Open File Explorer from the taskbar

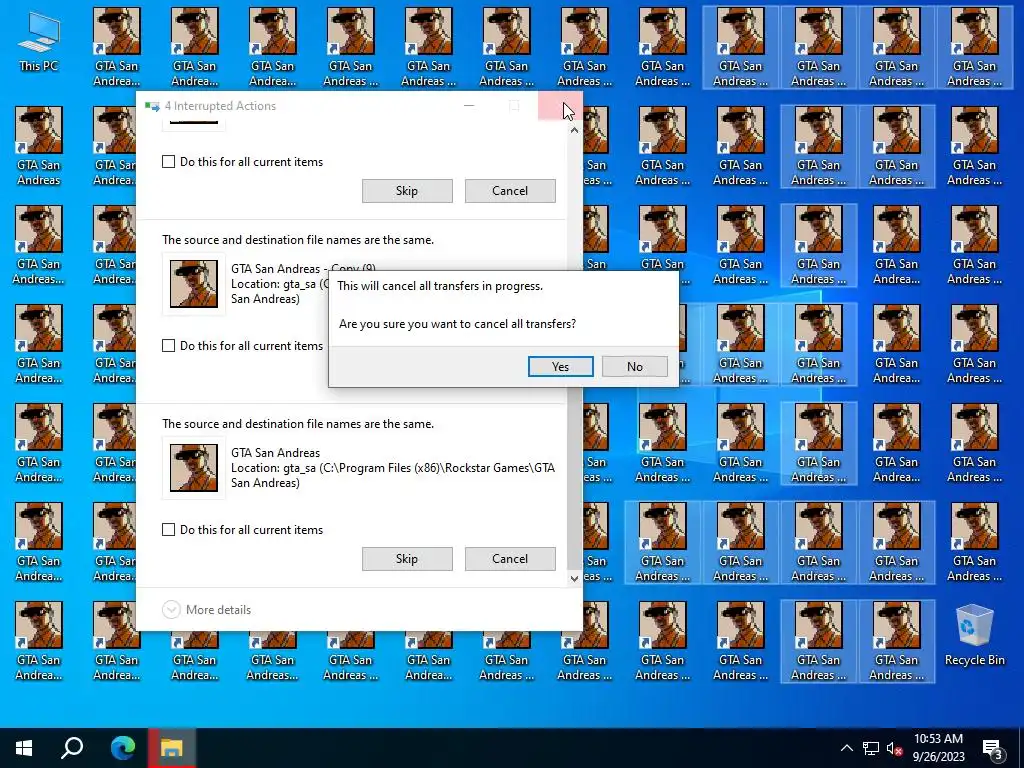(171, 748)
